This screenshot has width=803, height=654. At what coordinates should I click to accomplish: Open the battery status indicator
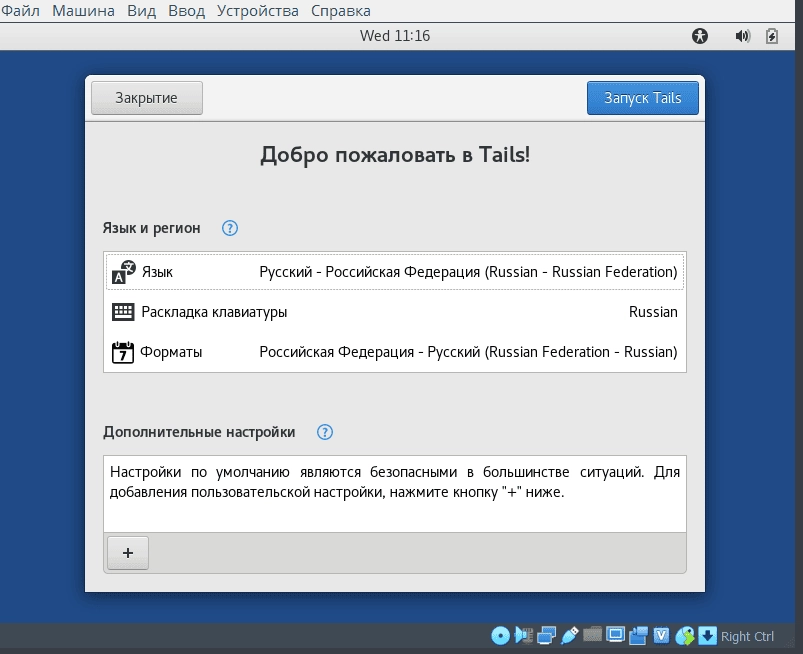coord(772,36)
